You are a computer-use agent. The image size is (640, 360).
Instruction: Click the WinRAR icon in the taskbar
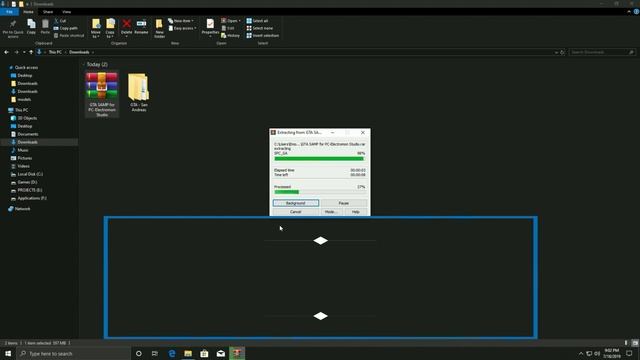click(x=237, y=353)
